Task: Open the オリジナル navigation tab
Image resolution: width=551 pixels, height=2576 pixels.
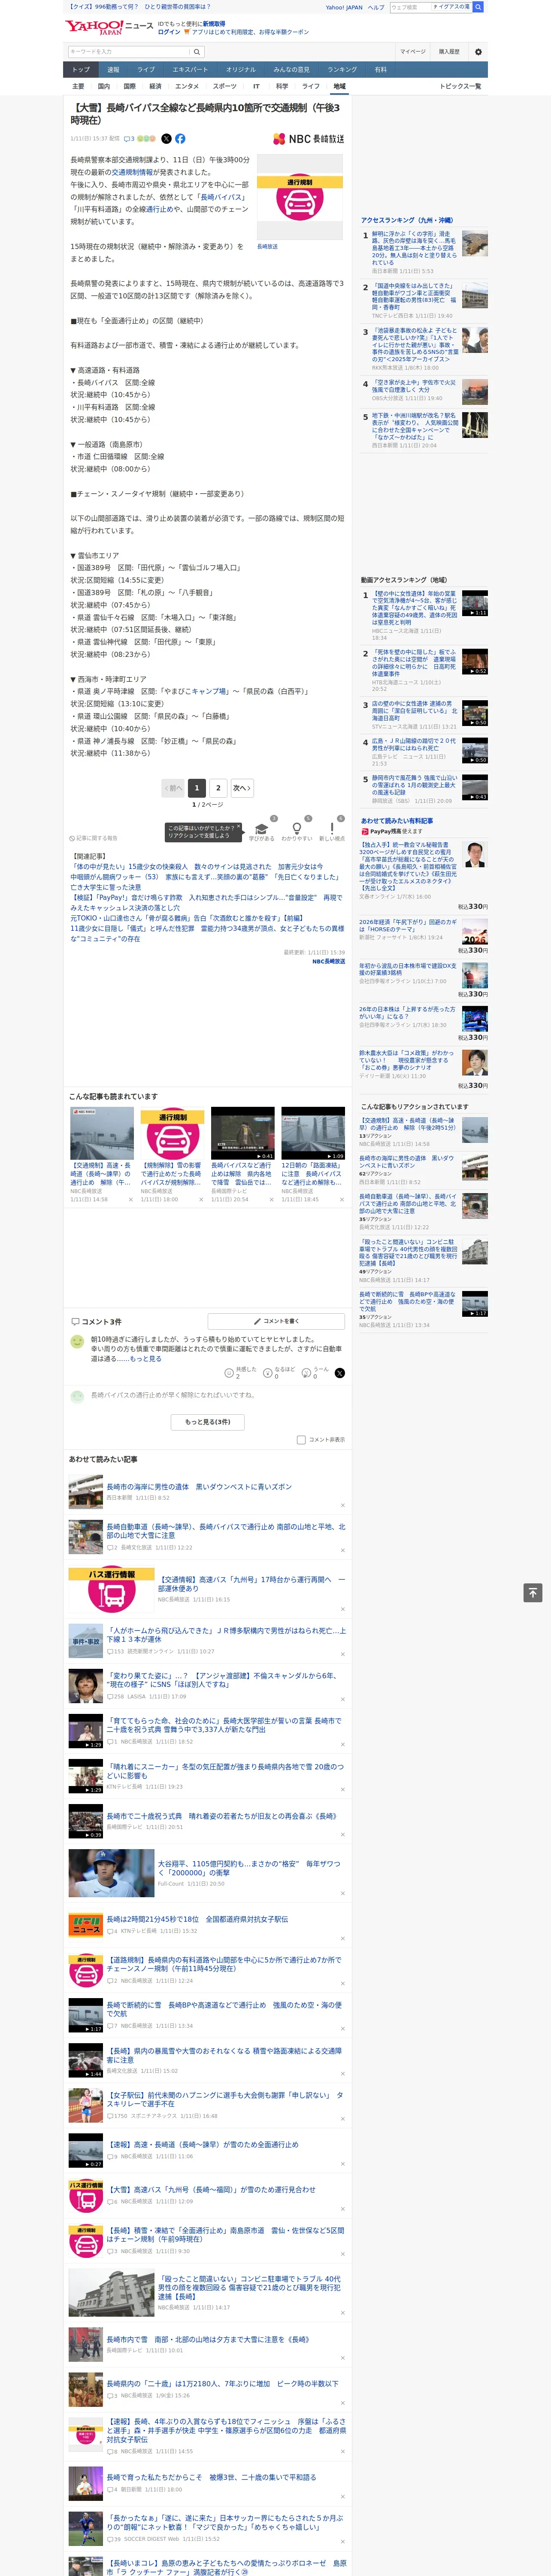Action: [x=241, y=70]
